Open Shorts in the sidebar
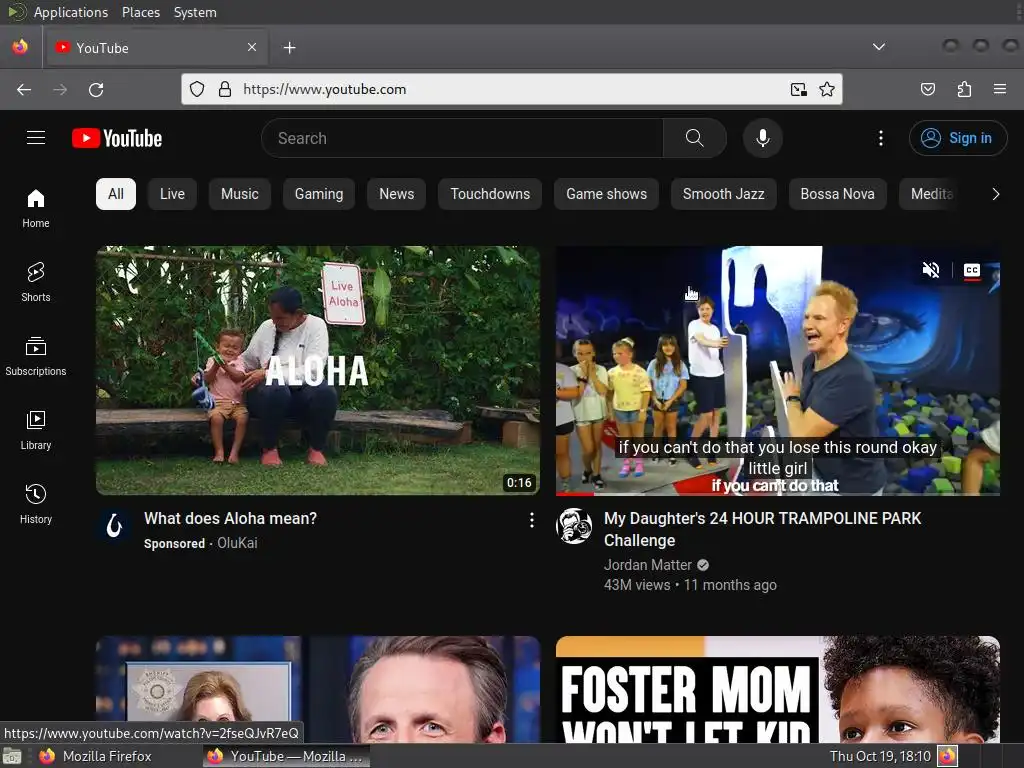The height and width of the screenshot is (768, 1024). [36, 282]
